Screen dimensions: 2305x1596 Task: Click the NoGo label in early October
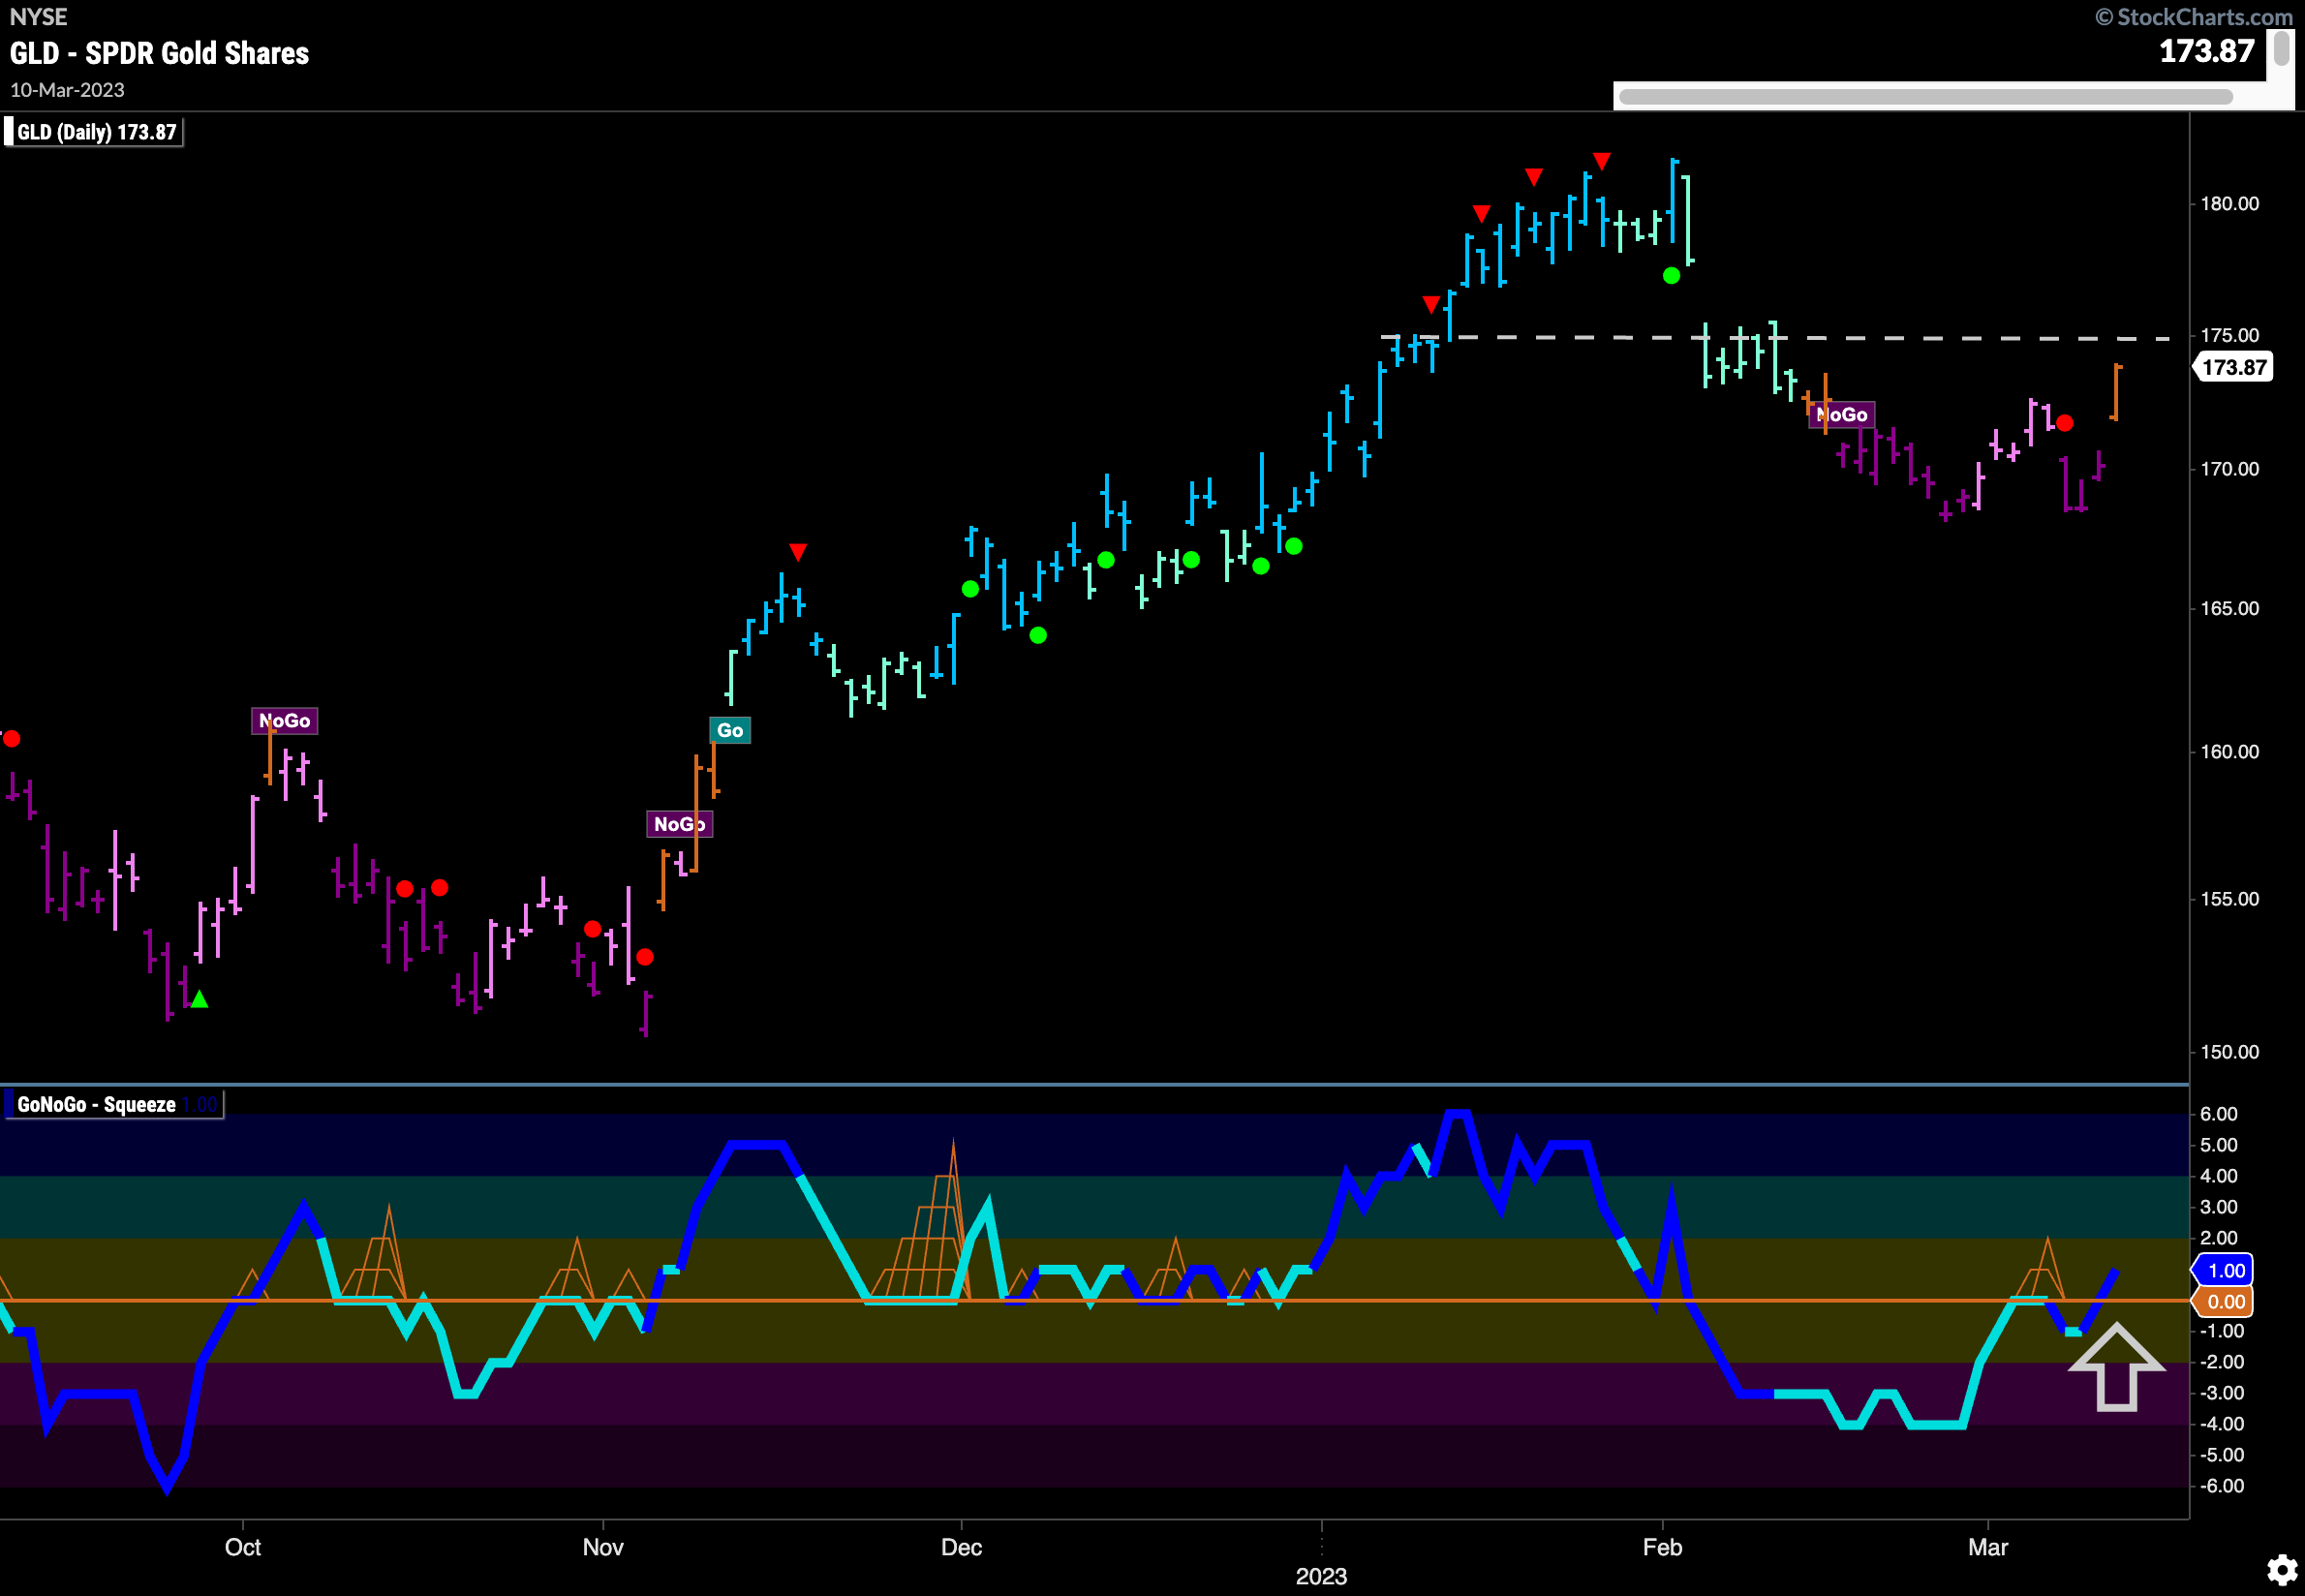285,720
